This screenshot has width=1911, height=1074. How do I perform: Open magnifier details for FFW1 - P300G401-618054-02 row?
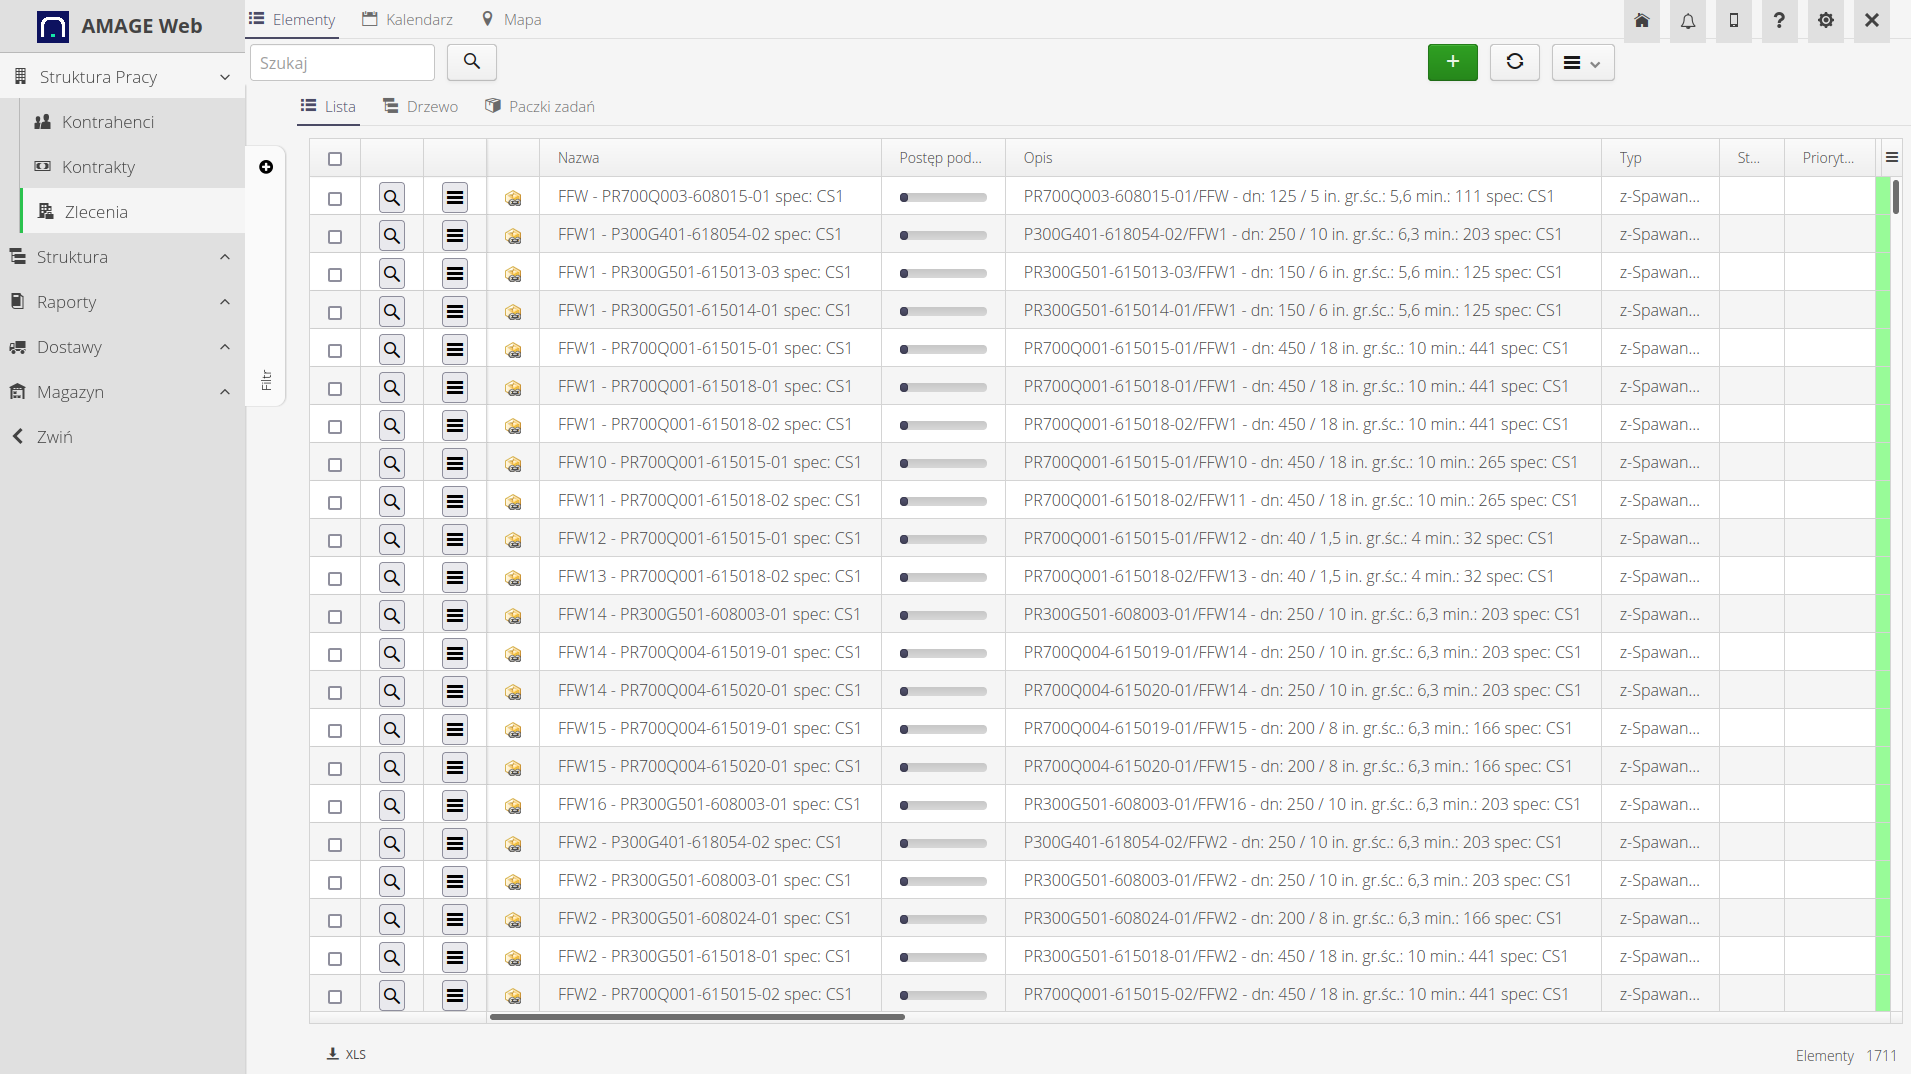coord(392,236)
